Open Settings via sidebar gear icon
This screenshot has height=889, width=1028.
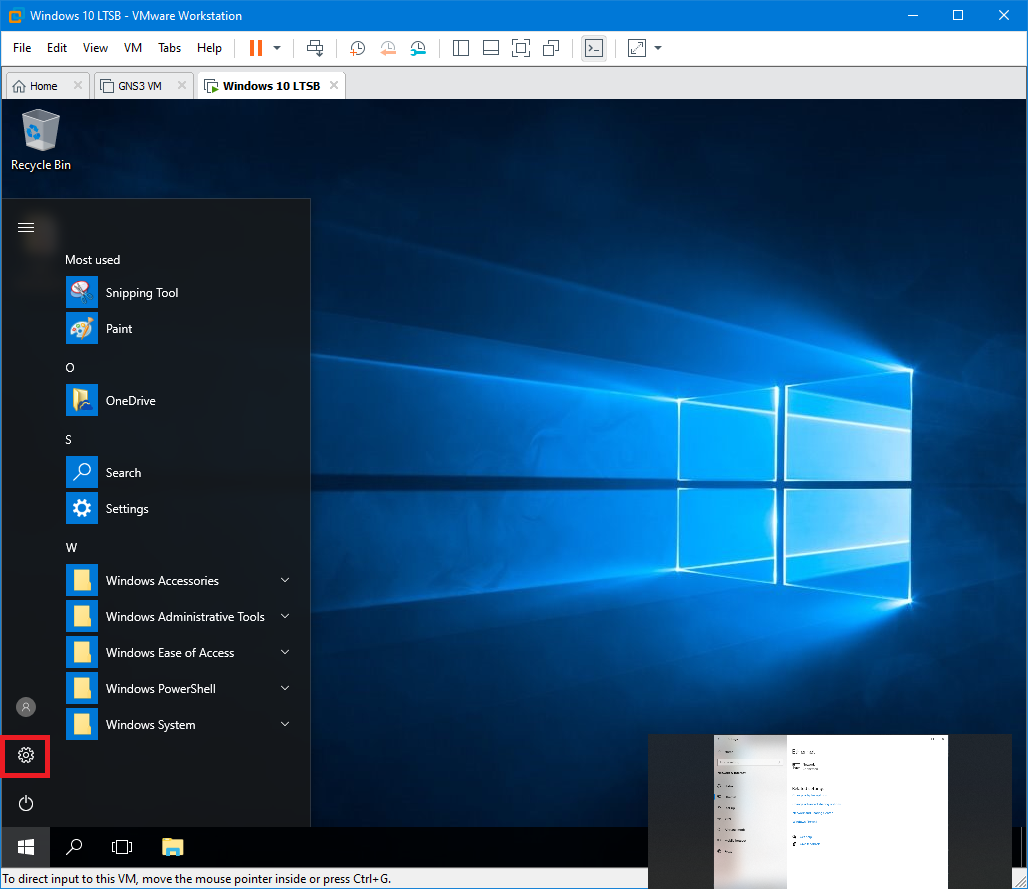(26, 755)
